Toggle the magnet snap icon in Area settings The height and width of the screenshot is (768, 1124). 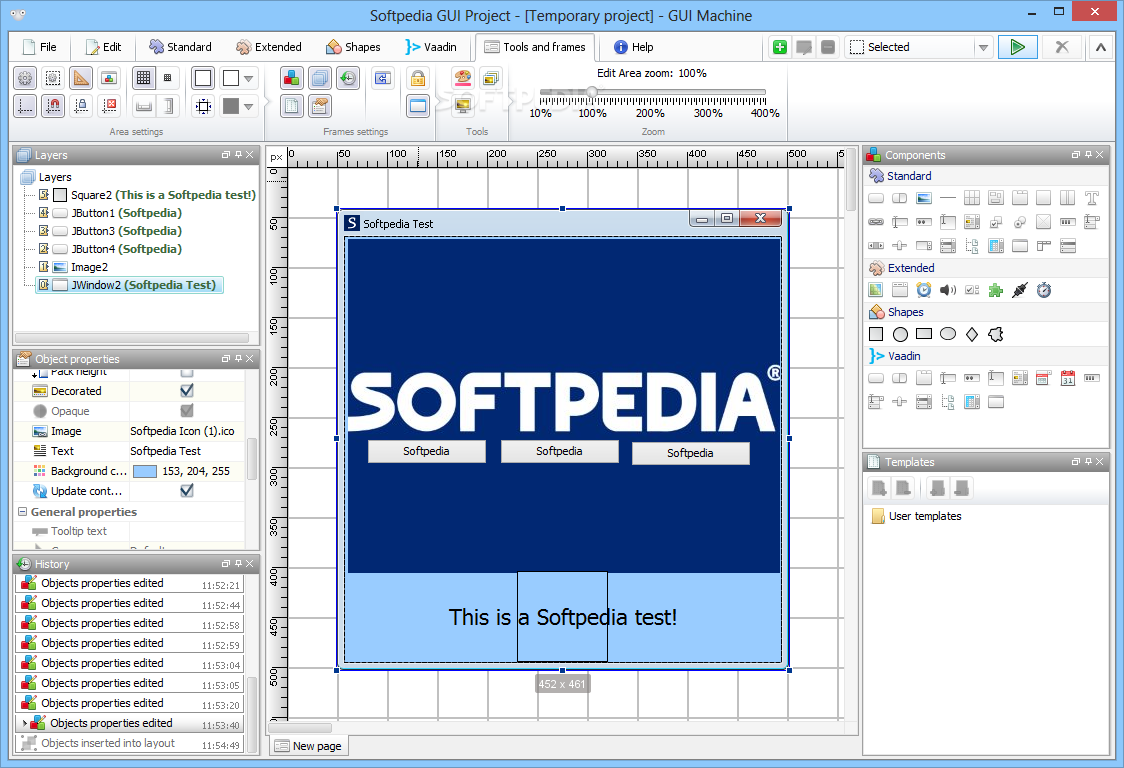(x=53, y=106)
